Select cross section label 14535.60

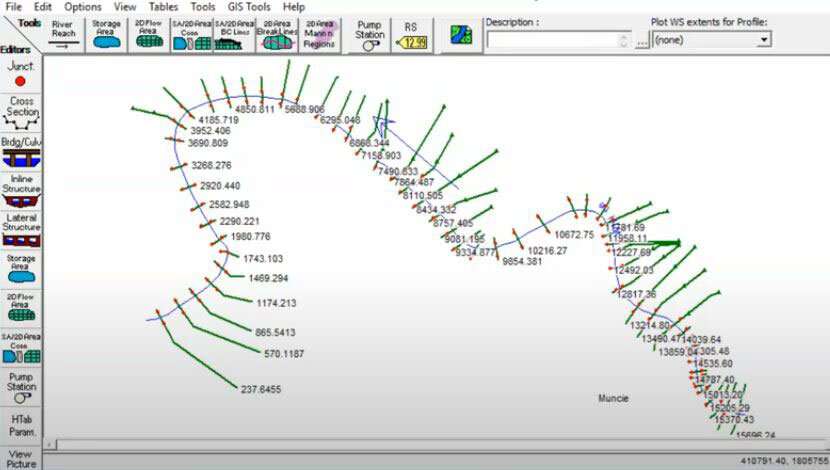(x=712, y=364)
